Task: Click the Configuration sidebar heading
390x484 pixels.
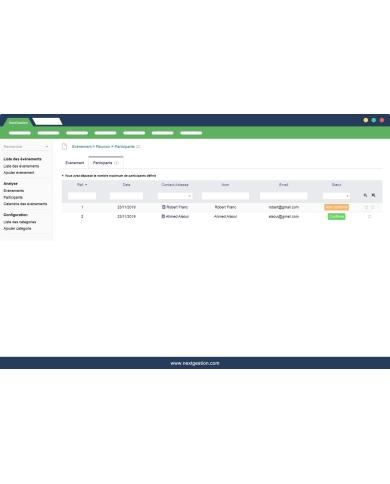Action: (16, 215)
